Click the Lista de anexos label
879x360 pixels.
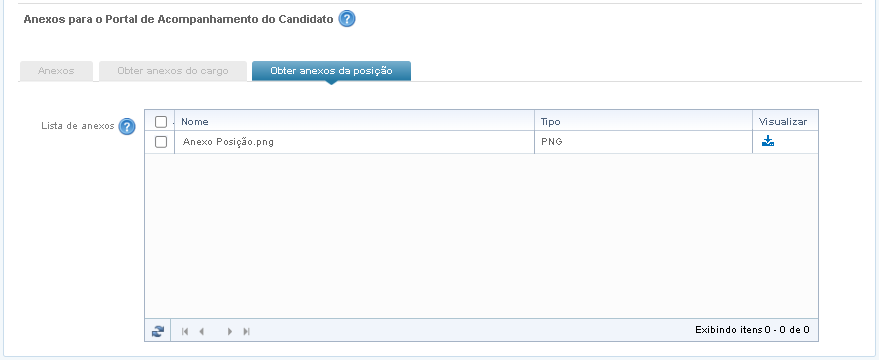point(77,126)
